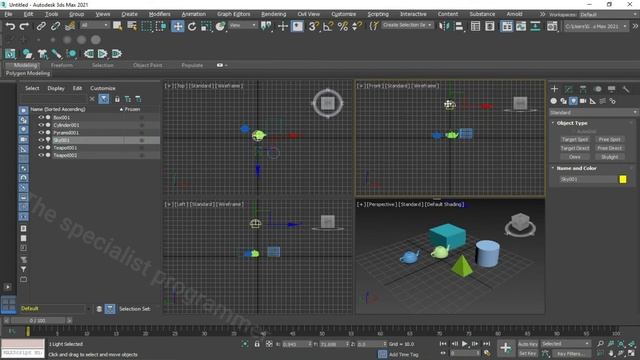Click the Omni light button
640x360 pixels.
point(575,157)
